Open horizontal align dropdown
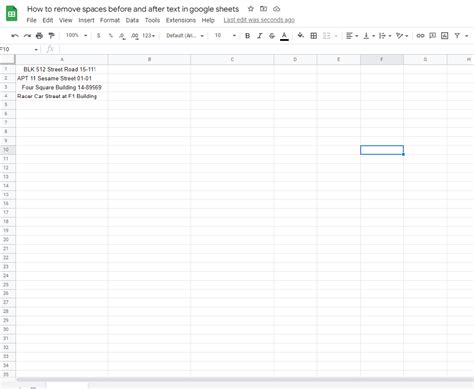474x389 pixels. [x=352, y=36]
